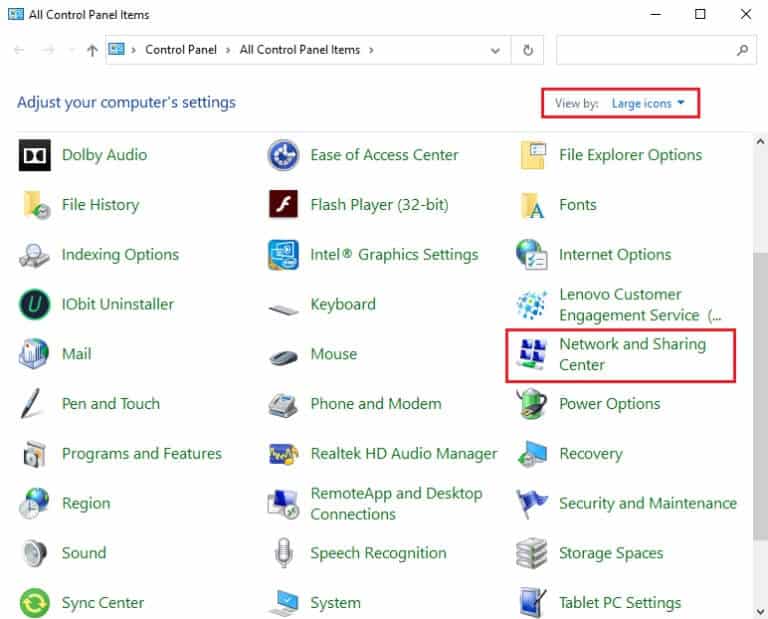Click the search magnifier icon
Image resolution: width=768 pixels, height=619 pixels.
click(x=743, y=50)
